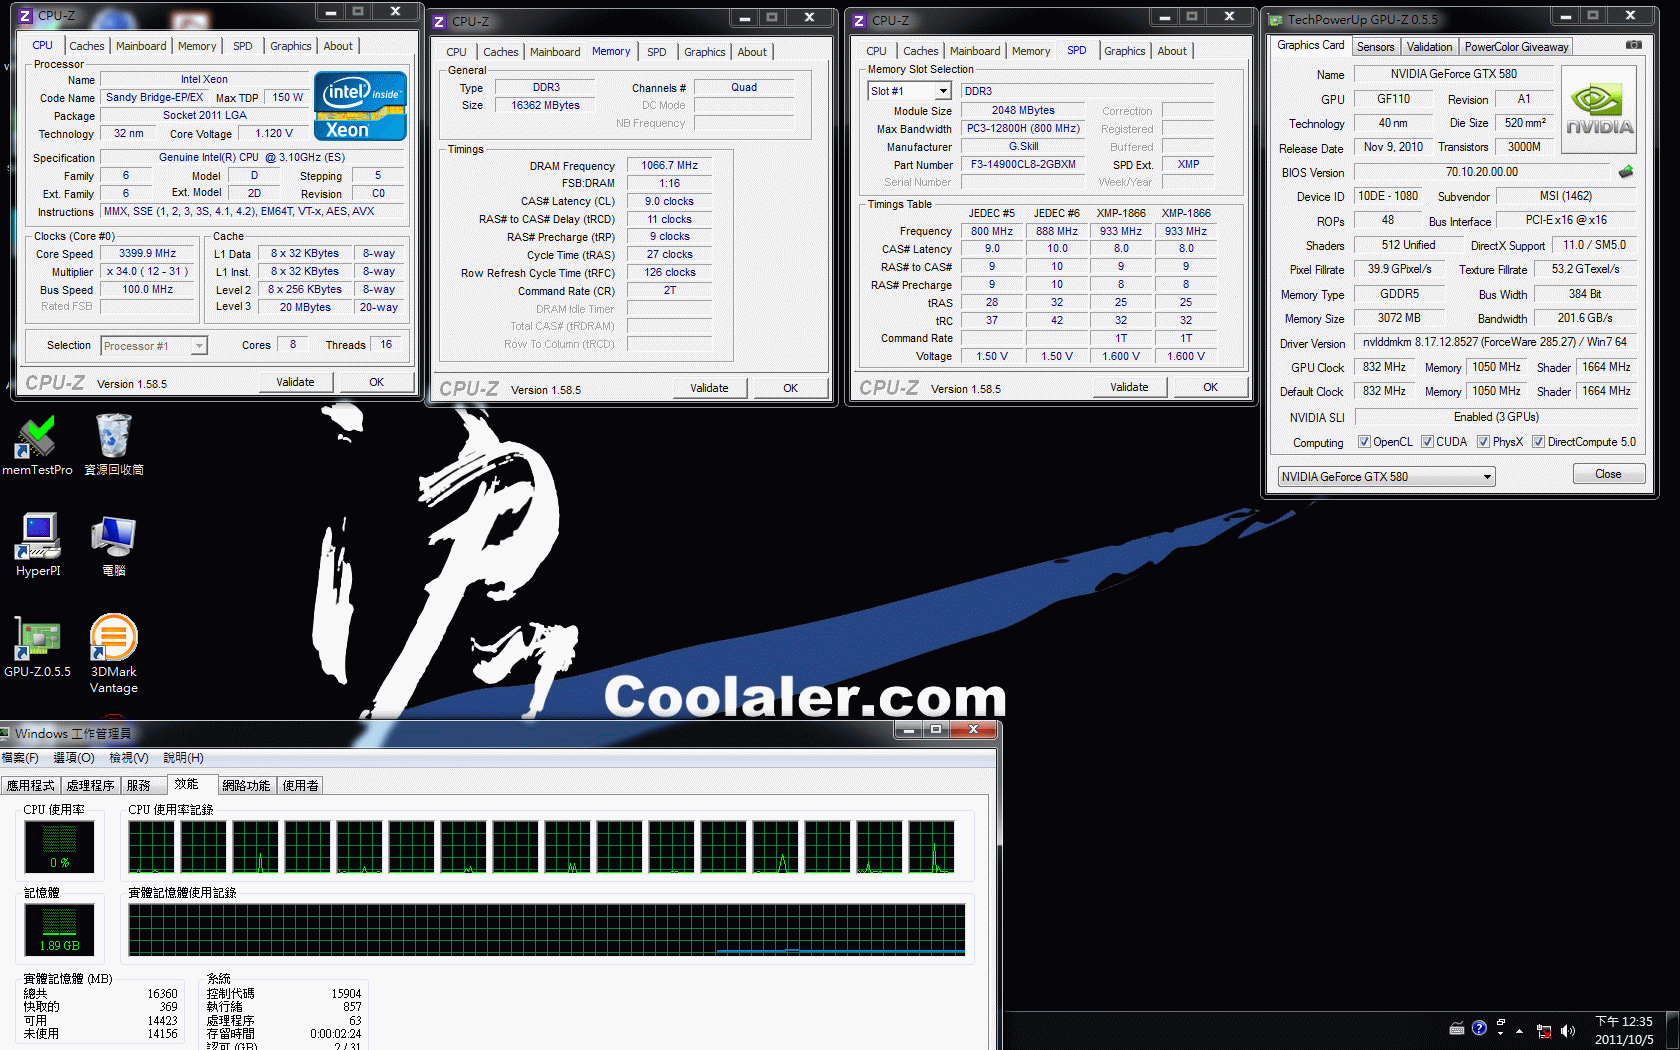Click Validate in the first CPU-Z window
This screenshot has width=1680, height=1050.
(295, 382)
